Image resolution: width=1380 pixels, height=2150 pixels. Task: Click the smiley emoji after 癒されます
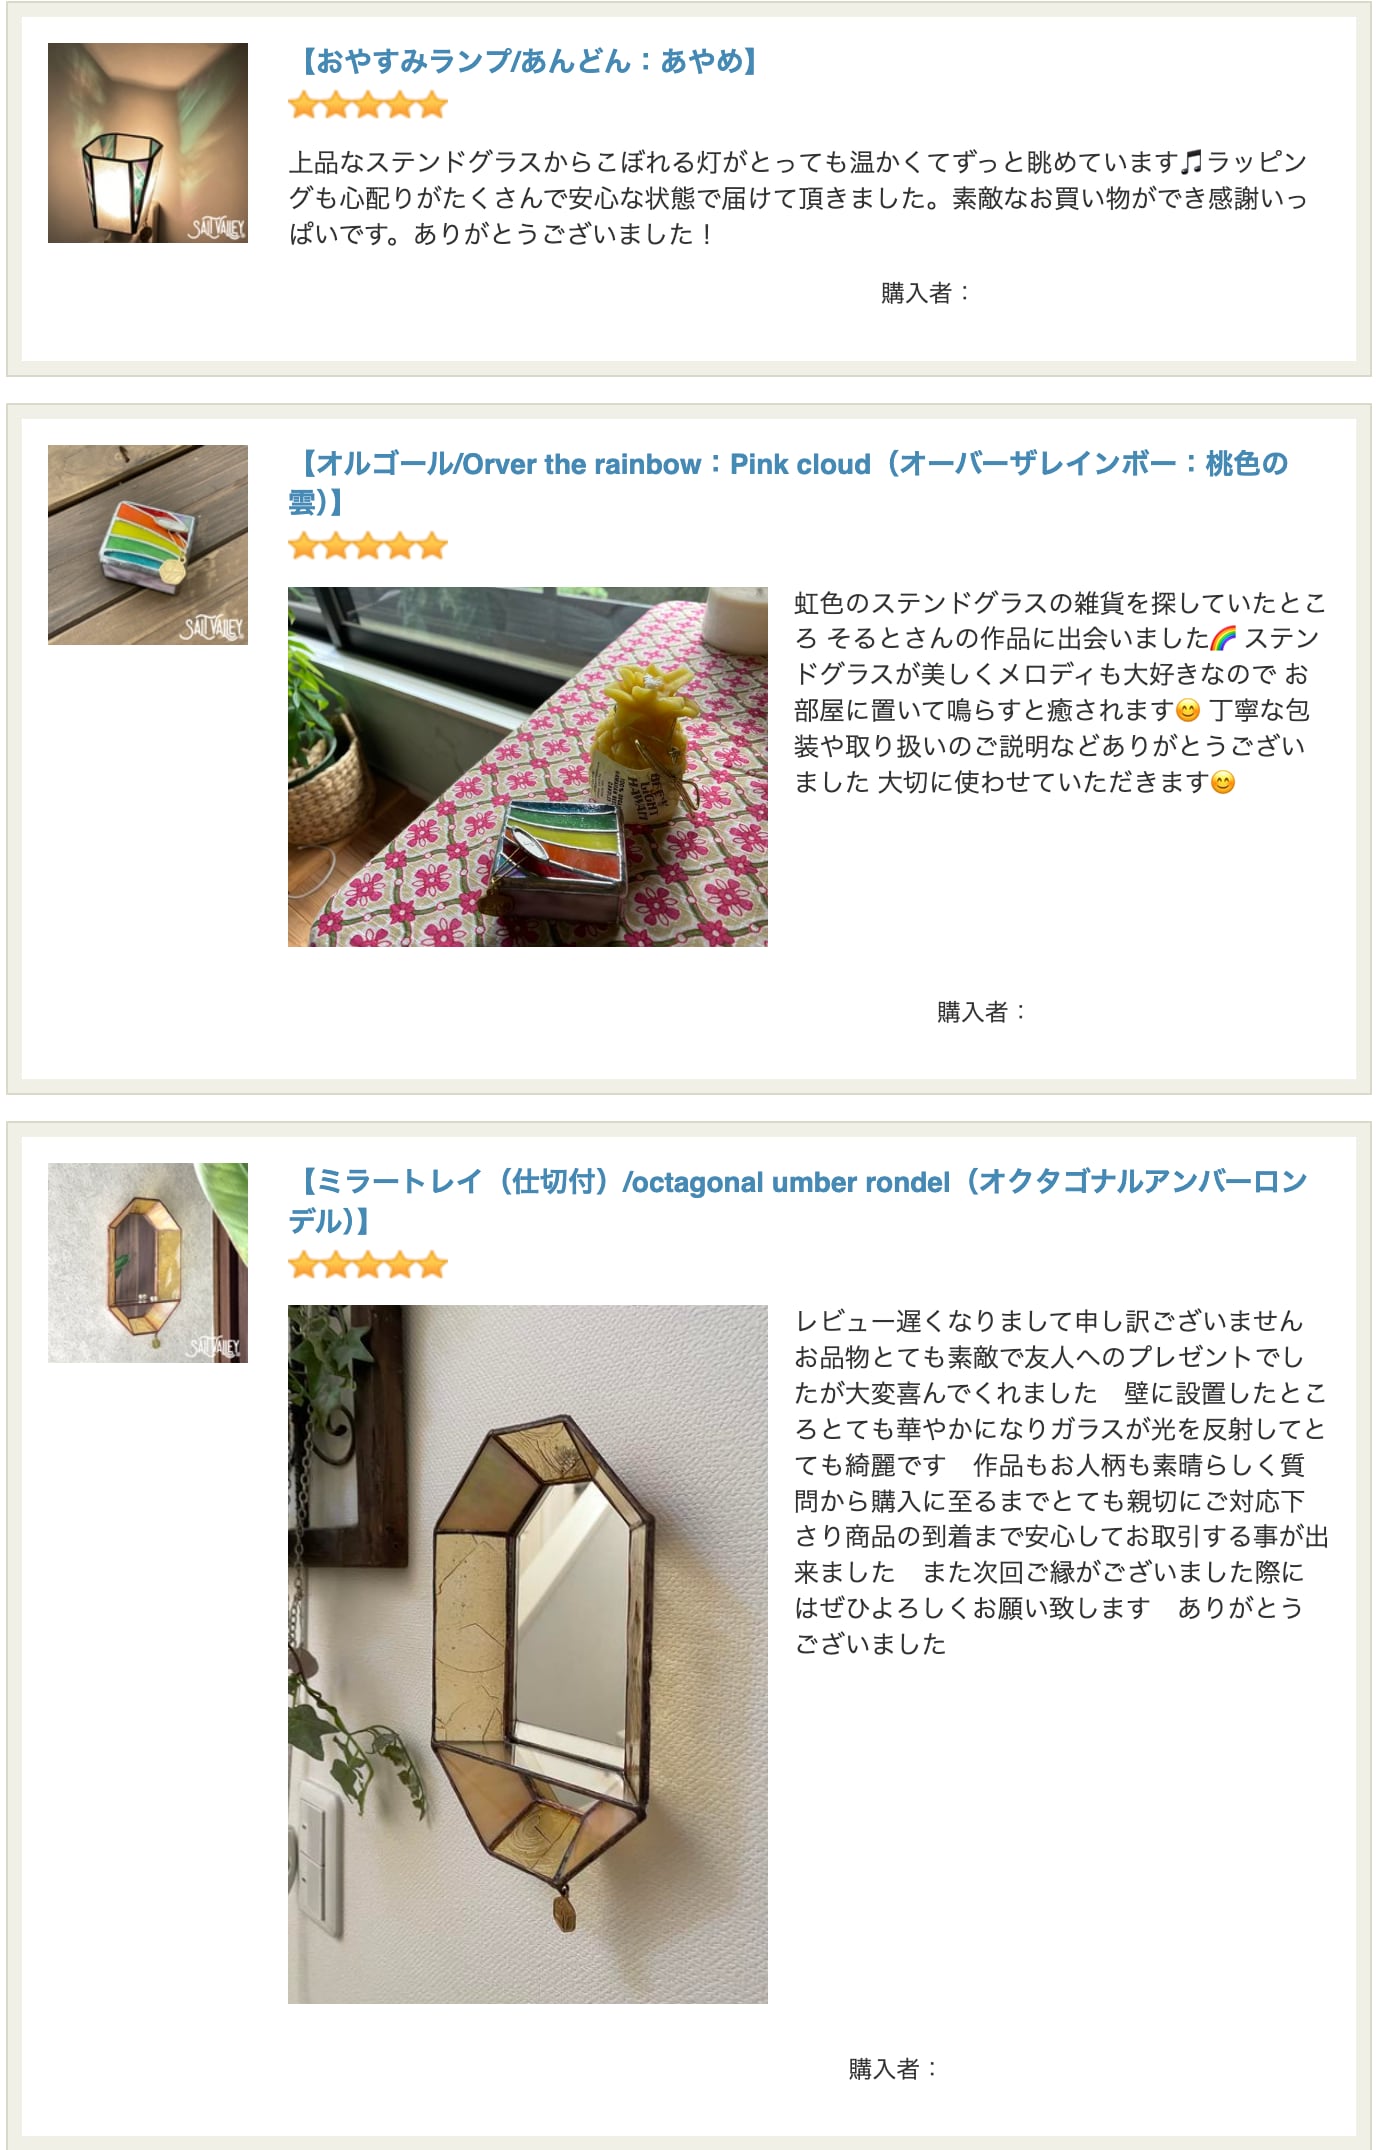1188,710
